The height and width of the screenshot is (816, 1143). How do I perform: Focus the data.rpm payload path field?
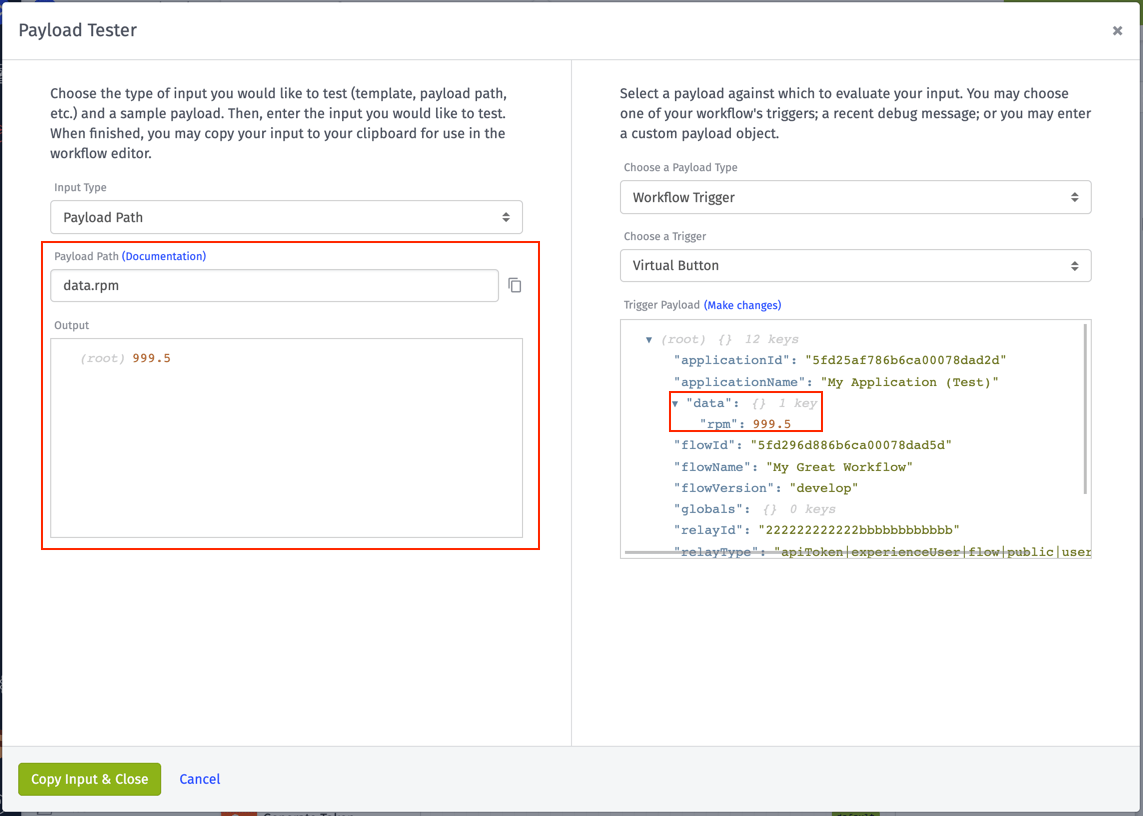click(274, 285)
